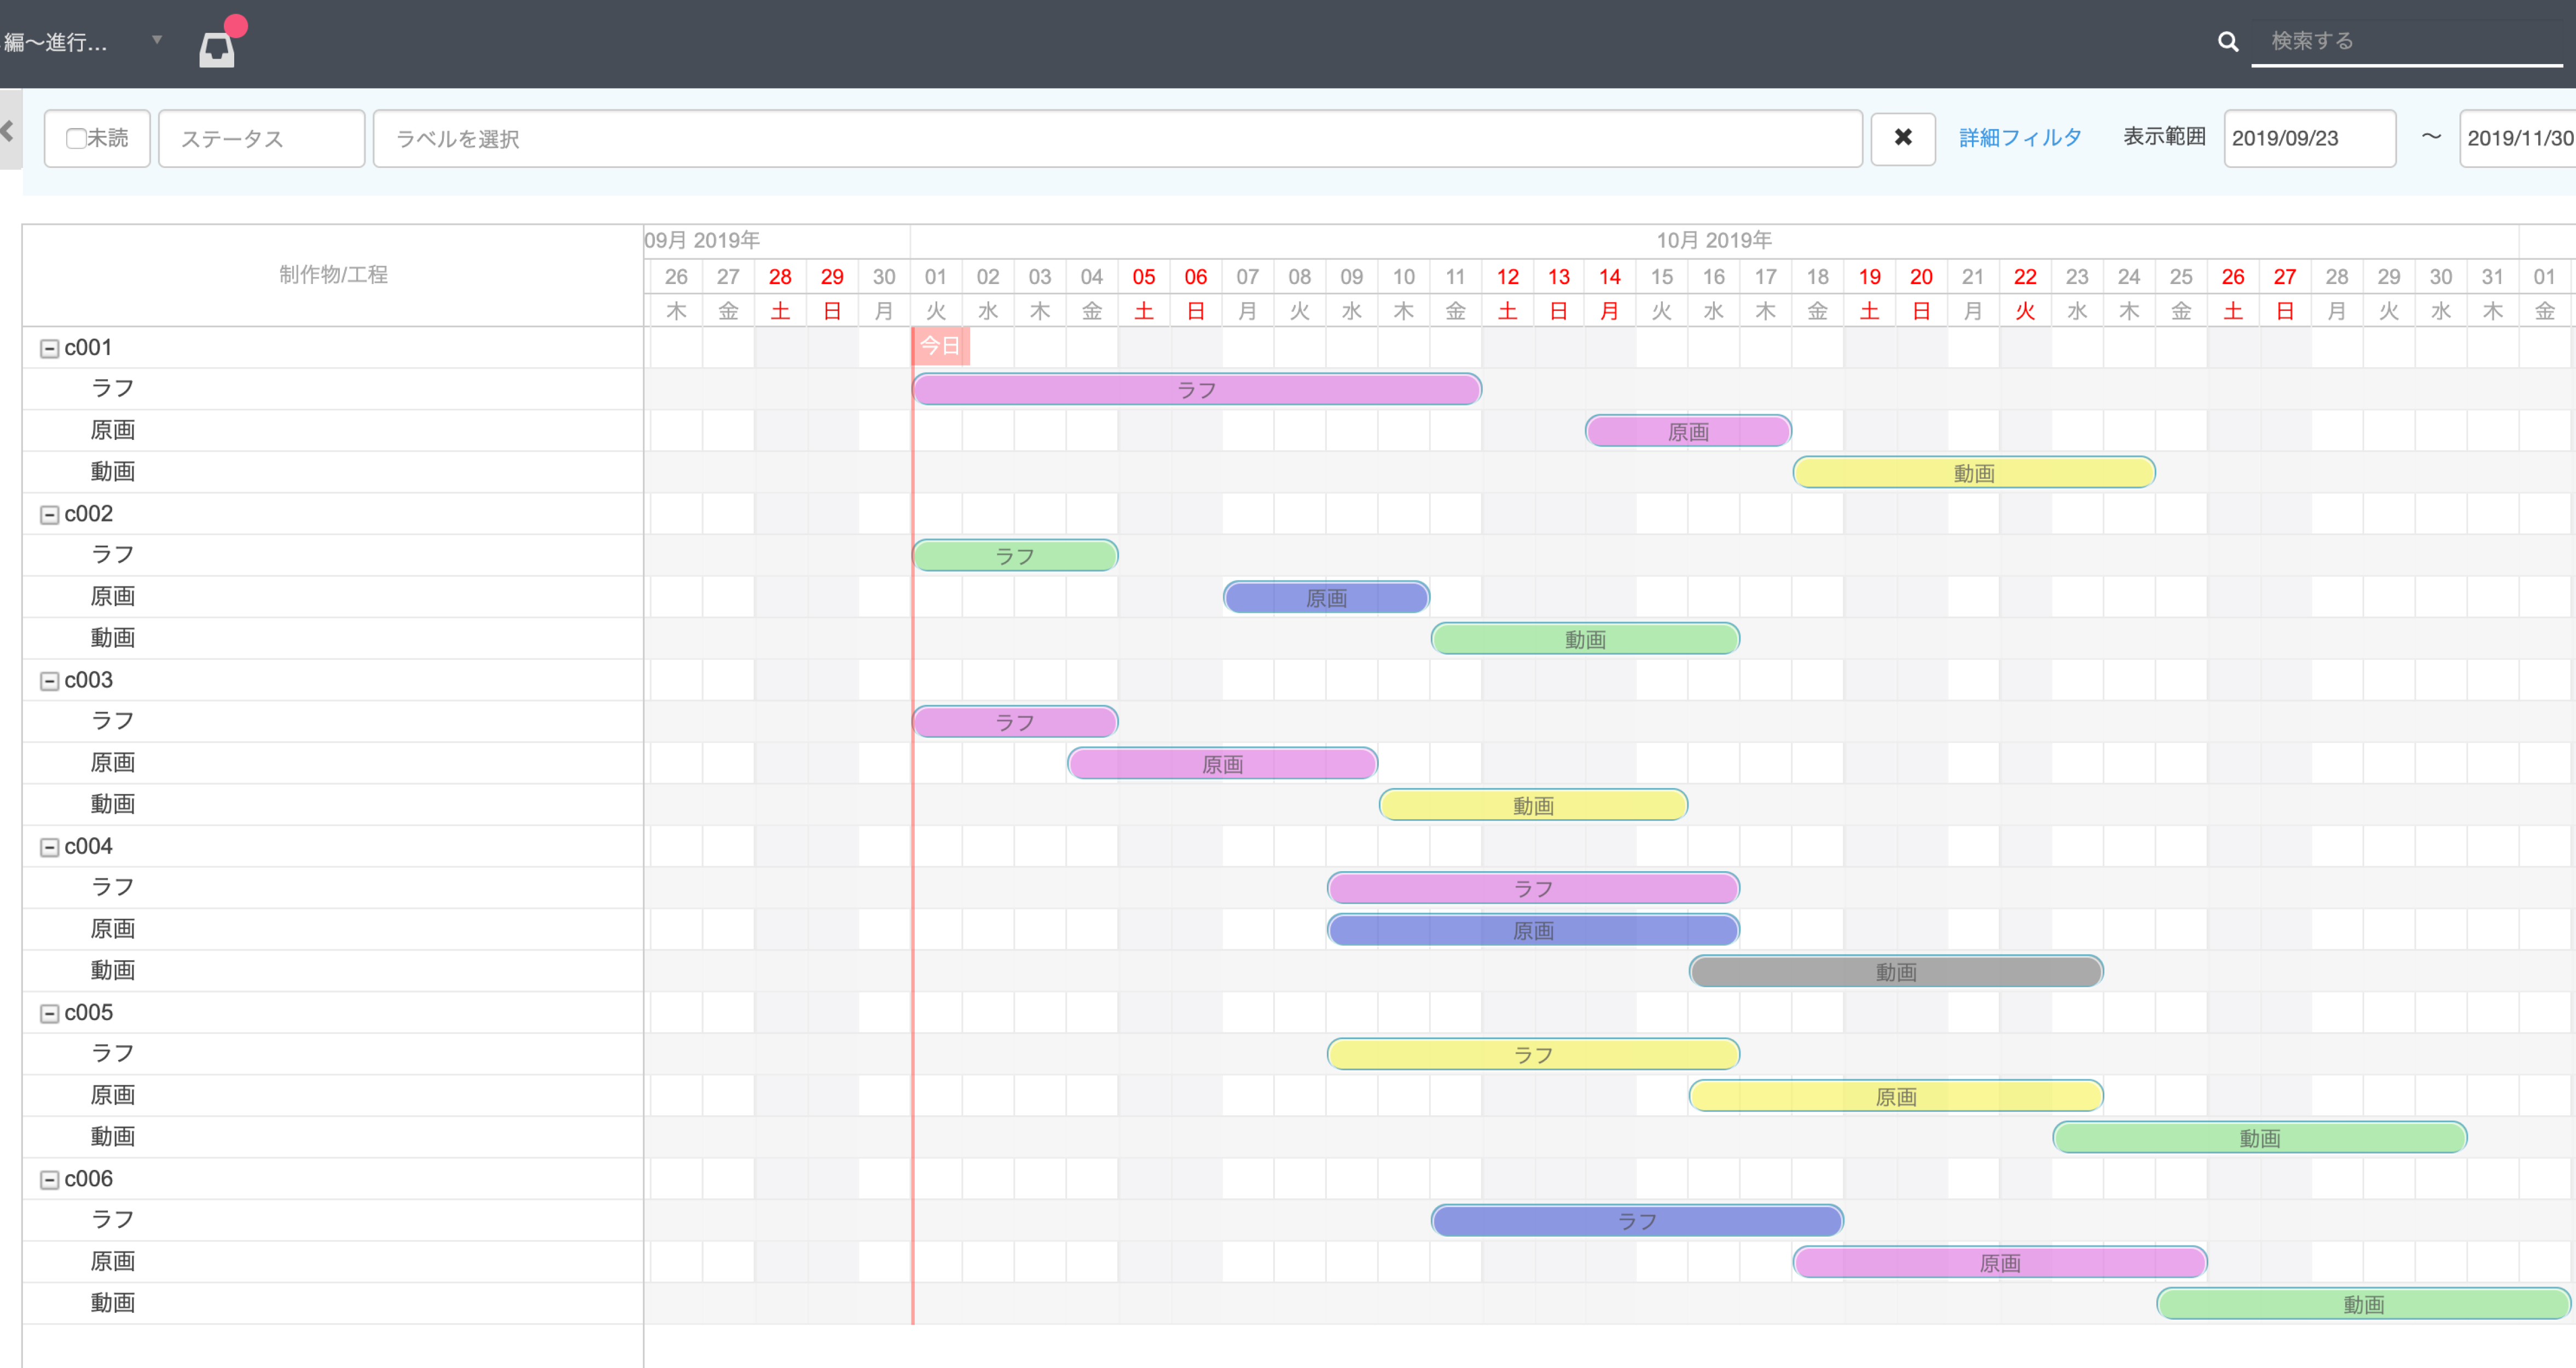This screenshot has height=1368, width=2576.
Task: Collapse the left sidebar chevron
Action: 9,130
